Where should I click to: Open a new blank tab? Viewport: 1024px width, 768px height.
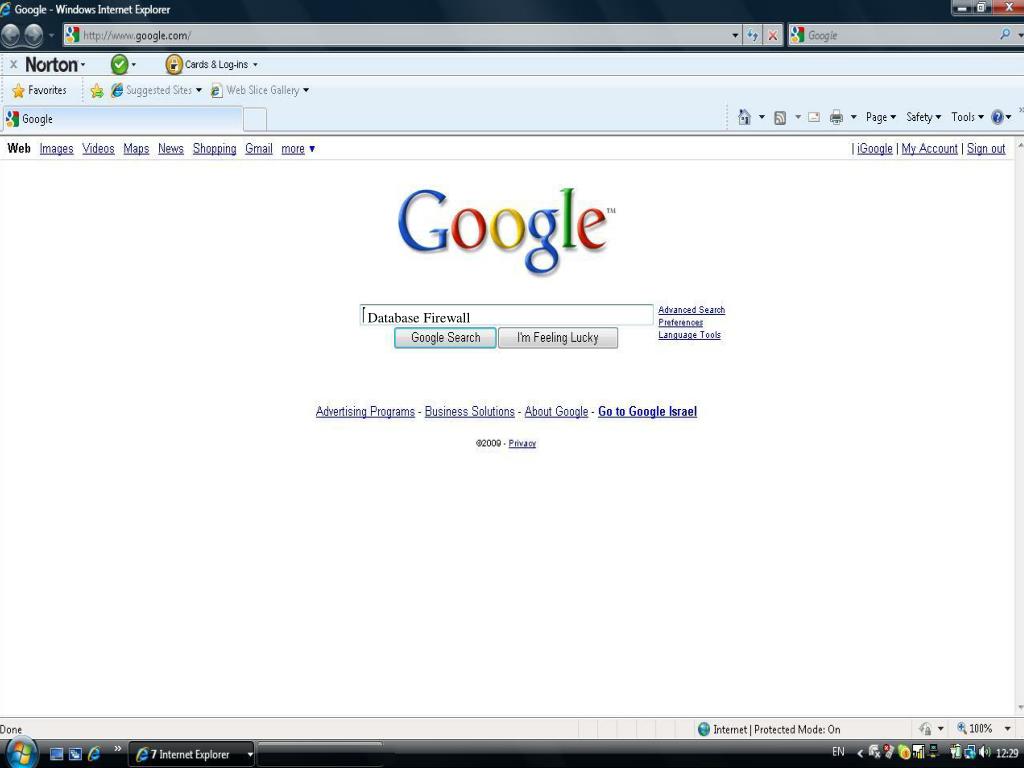coord(255,120)
